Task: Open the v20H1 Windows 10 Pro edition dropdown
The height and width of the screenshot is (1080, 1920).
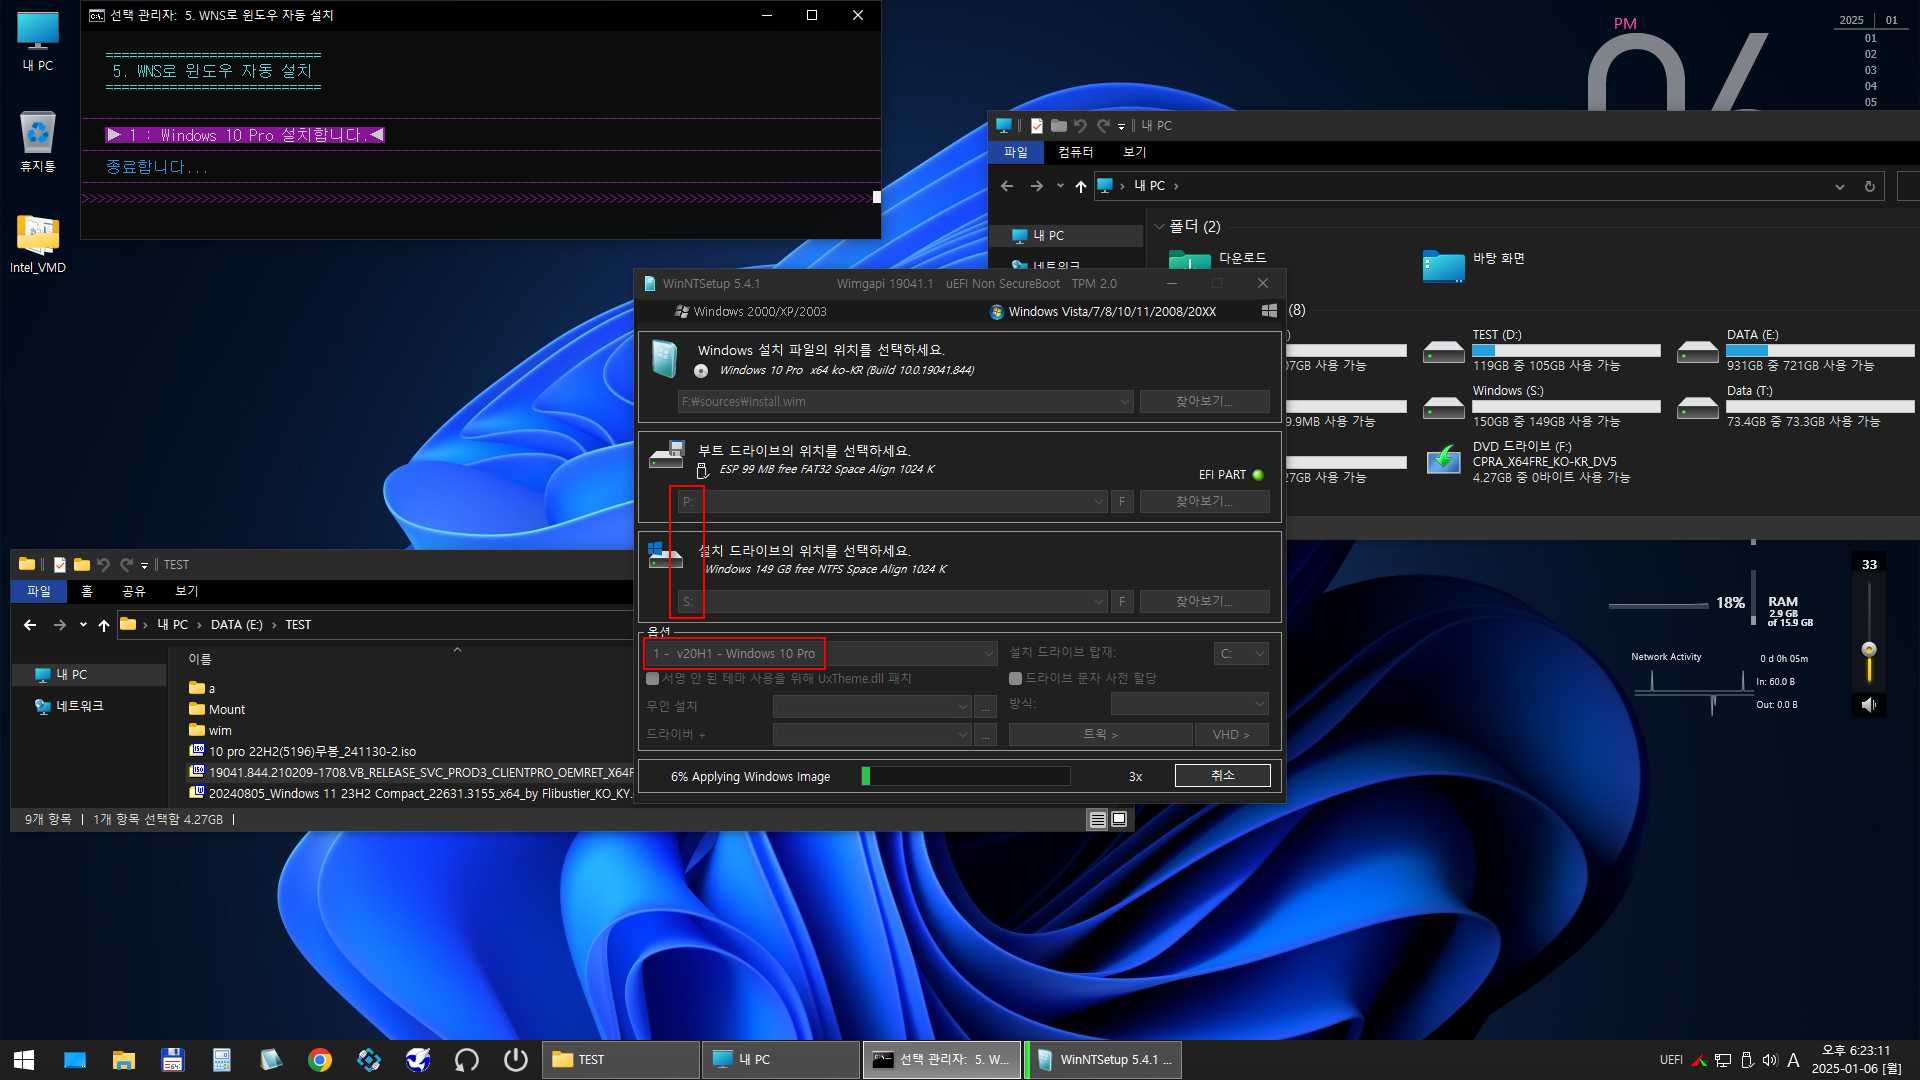Action: [x=988, y=654]
